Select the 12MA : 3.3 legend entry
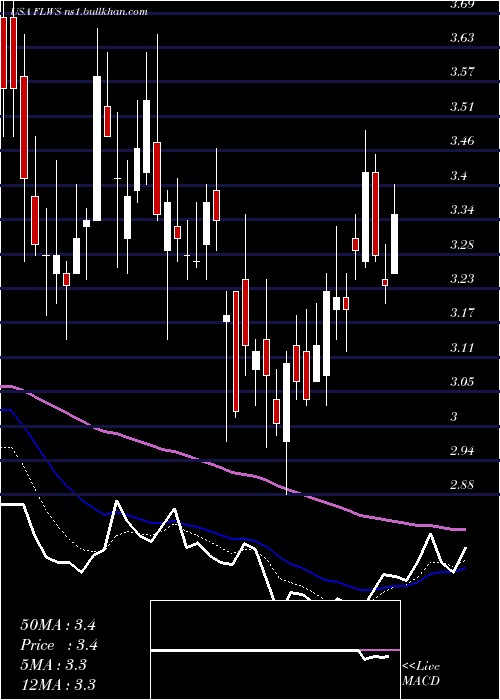Image resolution: width=500 pixels, height=700 pixels. [58, 685]
